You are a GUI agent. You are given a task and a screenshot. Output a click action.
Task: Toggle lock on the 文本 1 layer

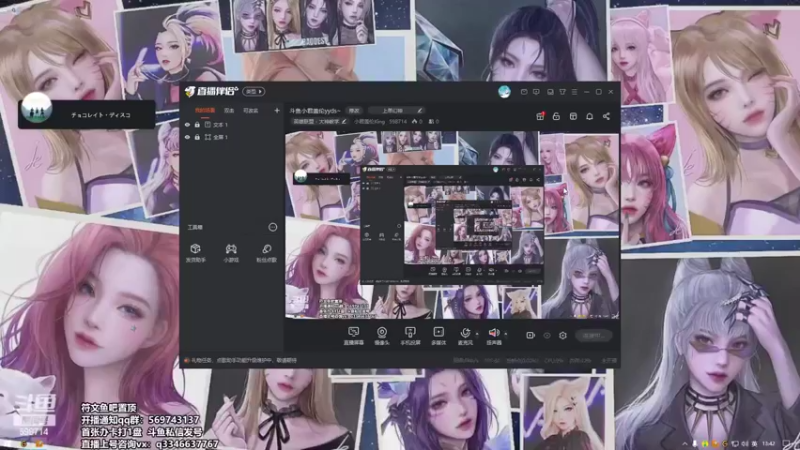coord(197,124)
